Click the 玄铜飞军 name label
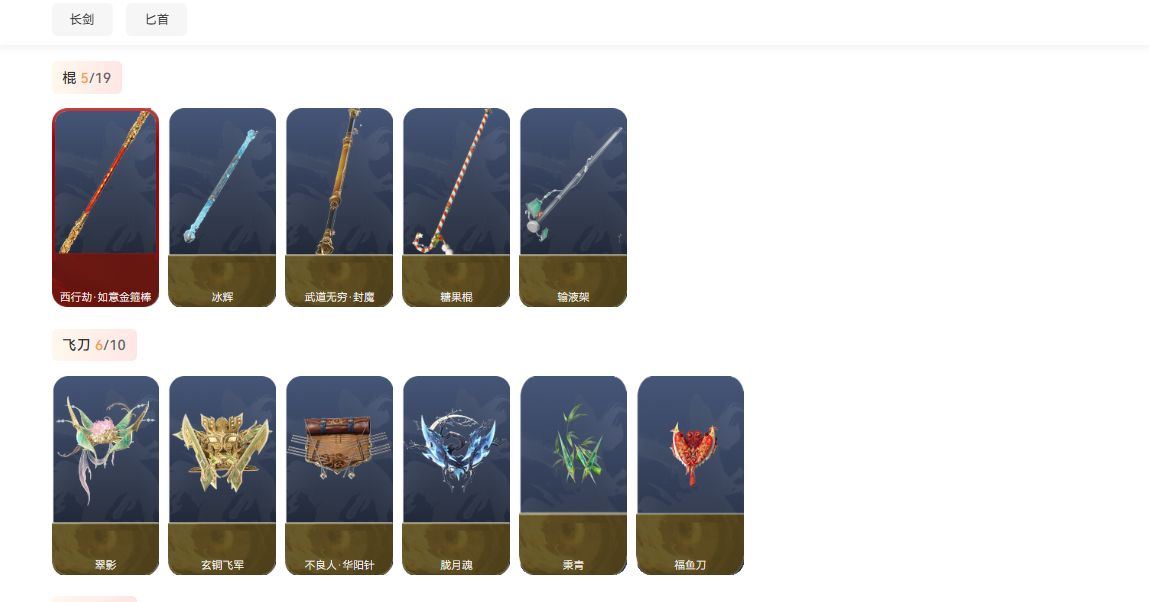The height and width of the screenshot is (602, 1149). point(222,565)
